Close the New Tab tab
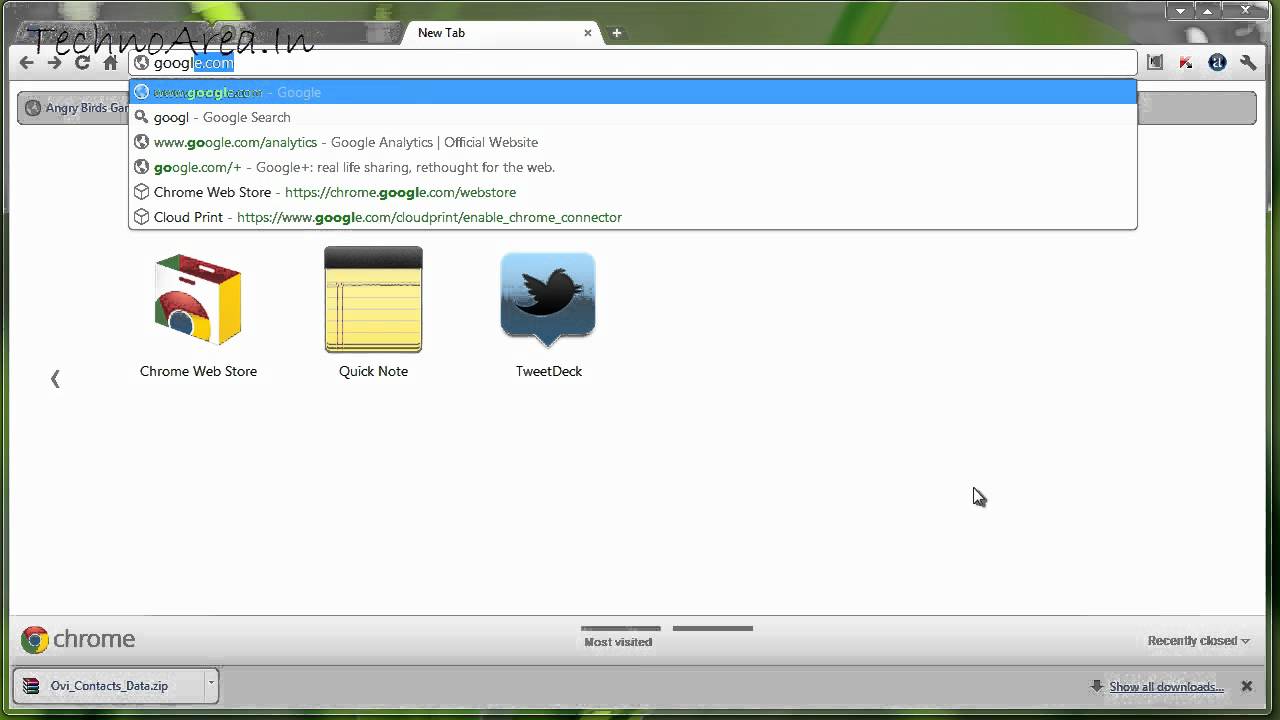The width and height of the screenshot is (1280, 720). click(x=588, y=33)
